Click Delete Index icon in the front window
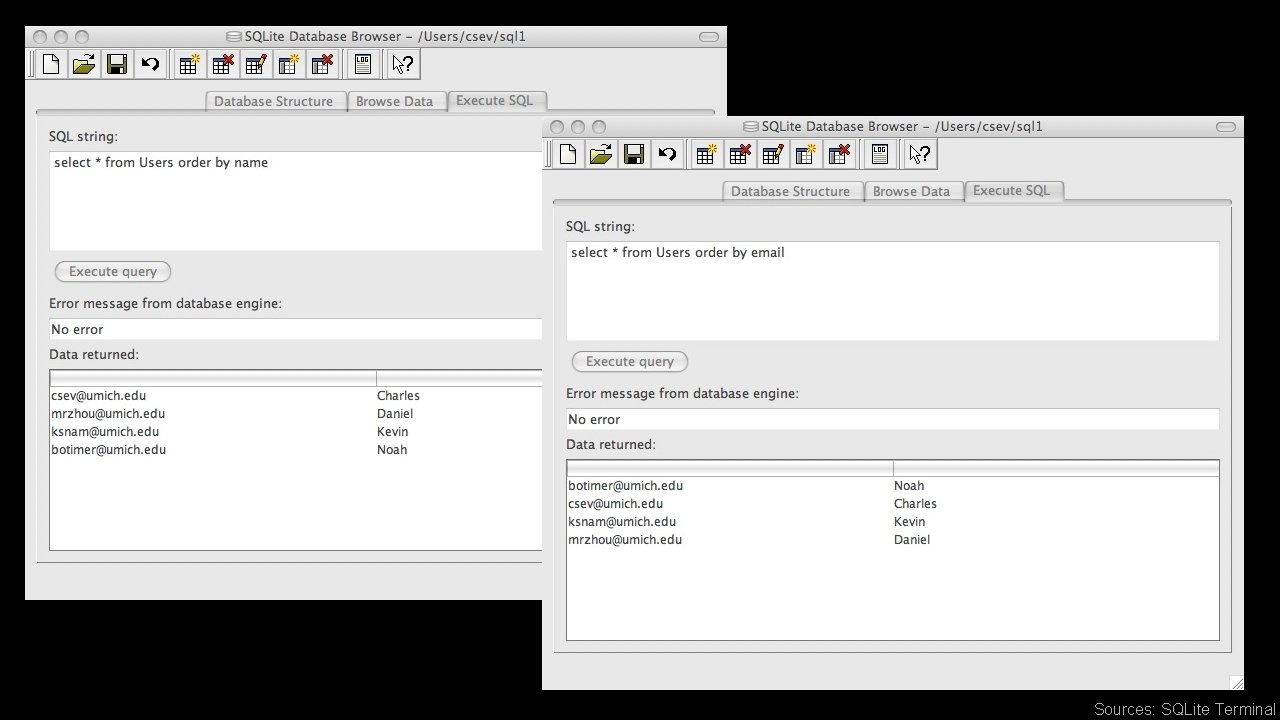 tap(839, 154)
